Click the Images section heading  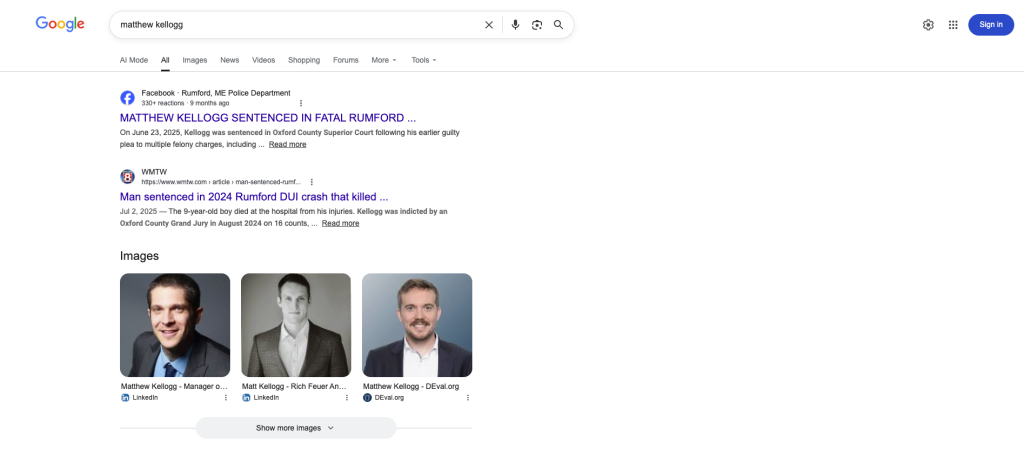[139, 255]
